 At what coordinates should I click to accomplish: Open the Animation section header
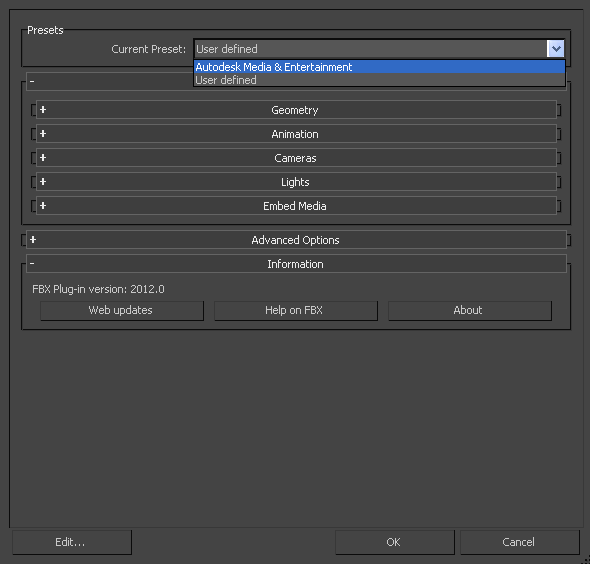pyautogui.click(x=296, y=134)
